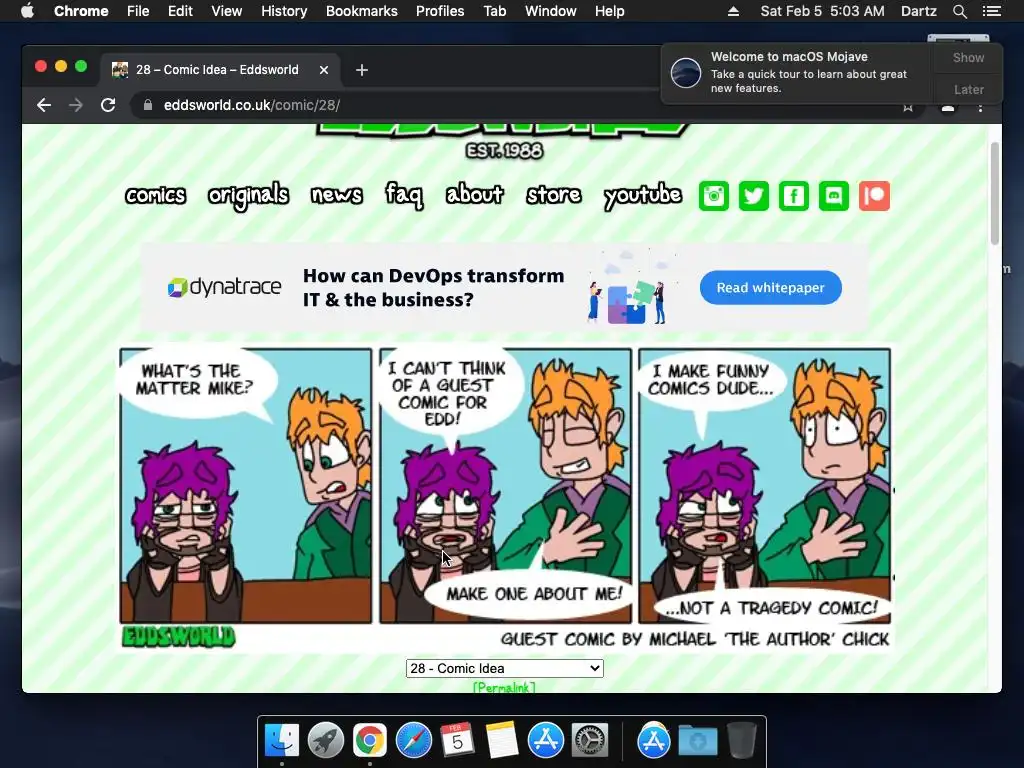Open Spotlight search magnifier in menu bar
The height and width of the screenshot is (768, 1024).
pos(959,11)
